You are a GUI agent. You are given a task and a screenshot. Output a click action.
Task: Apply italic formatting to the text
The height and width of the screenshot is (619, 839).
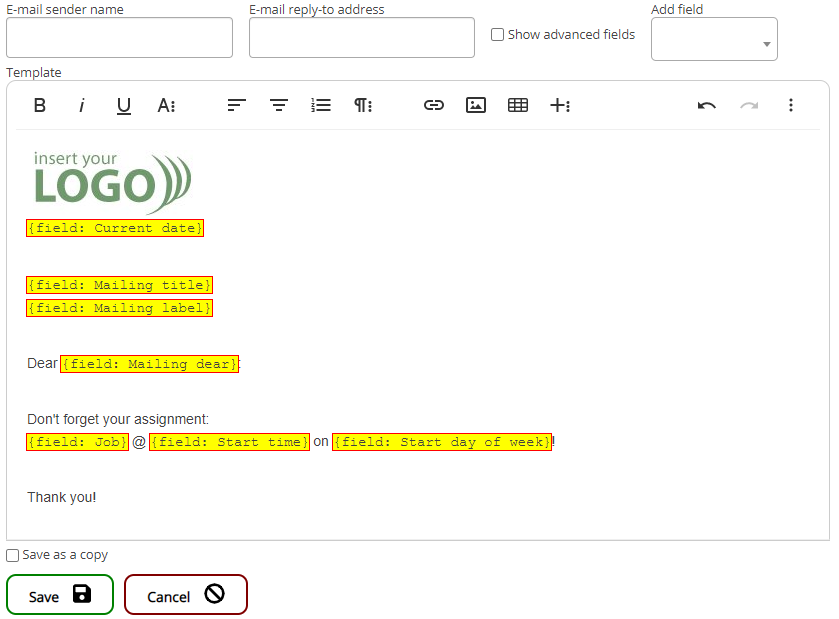click(x=82, y=105)
